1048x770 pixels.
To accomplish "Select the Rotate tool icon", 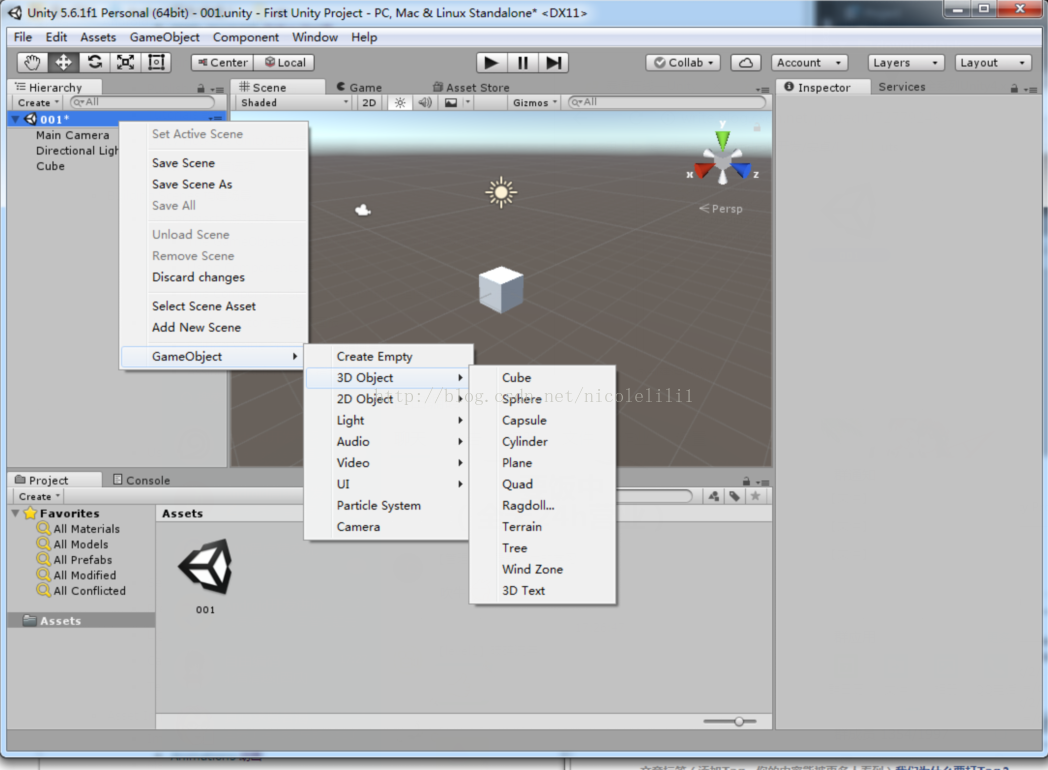I will 95,62.
